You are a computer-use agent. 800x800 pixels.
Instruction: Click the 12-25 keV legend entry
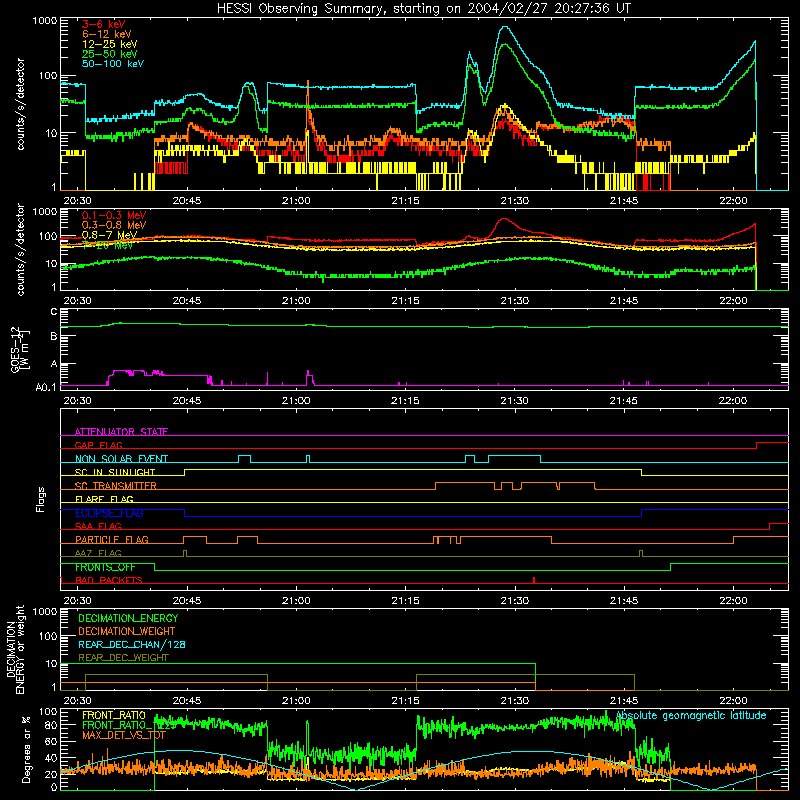pos(110,44)
